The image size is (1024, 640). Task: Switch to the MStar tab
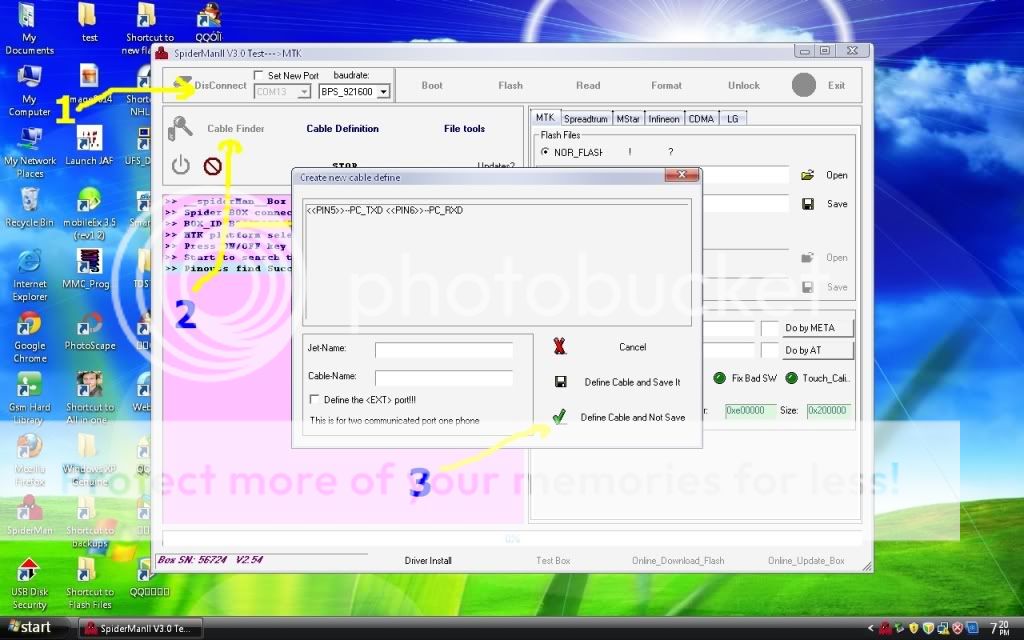click(628, 119)
